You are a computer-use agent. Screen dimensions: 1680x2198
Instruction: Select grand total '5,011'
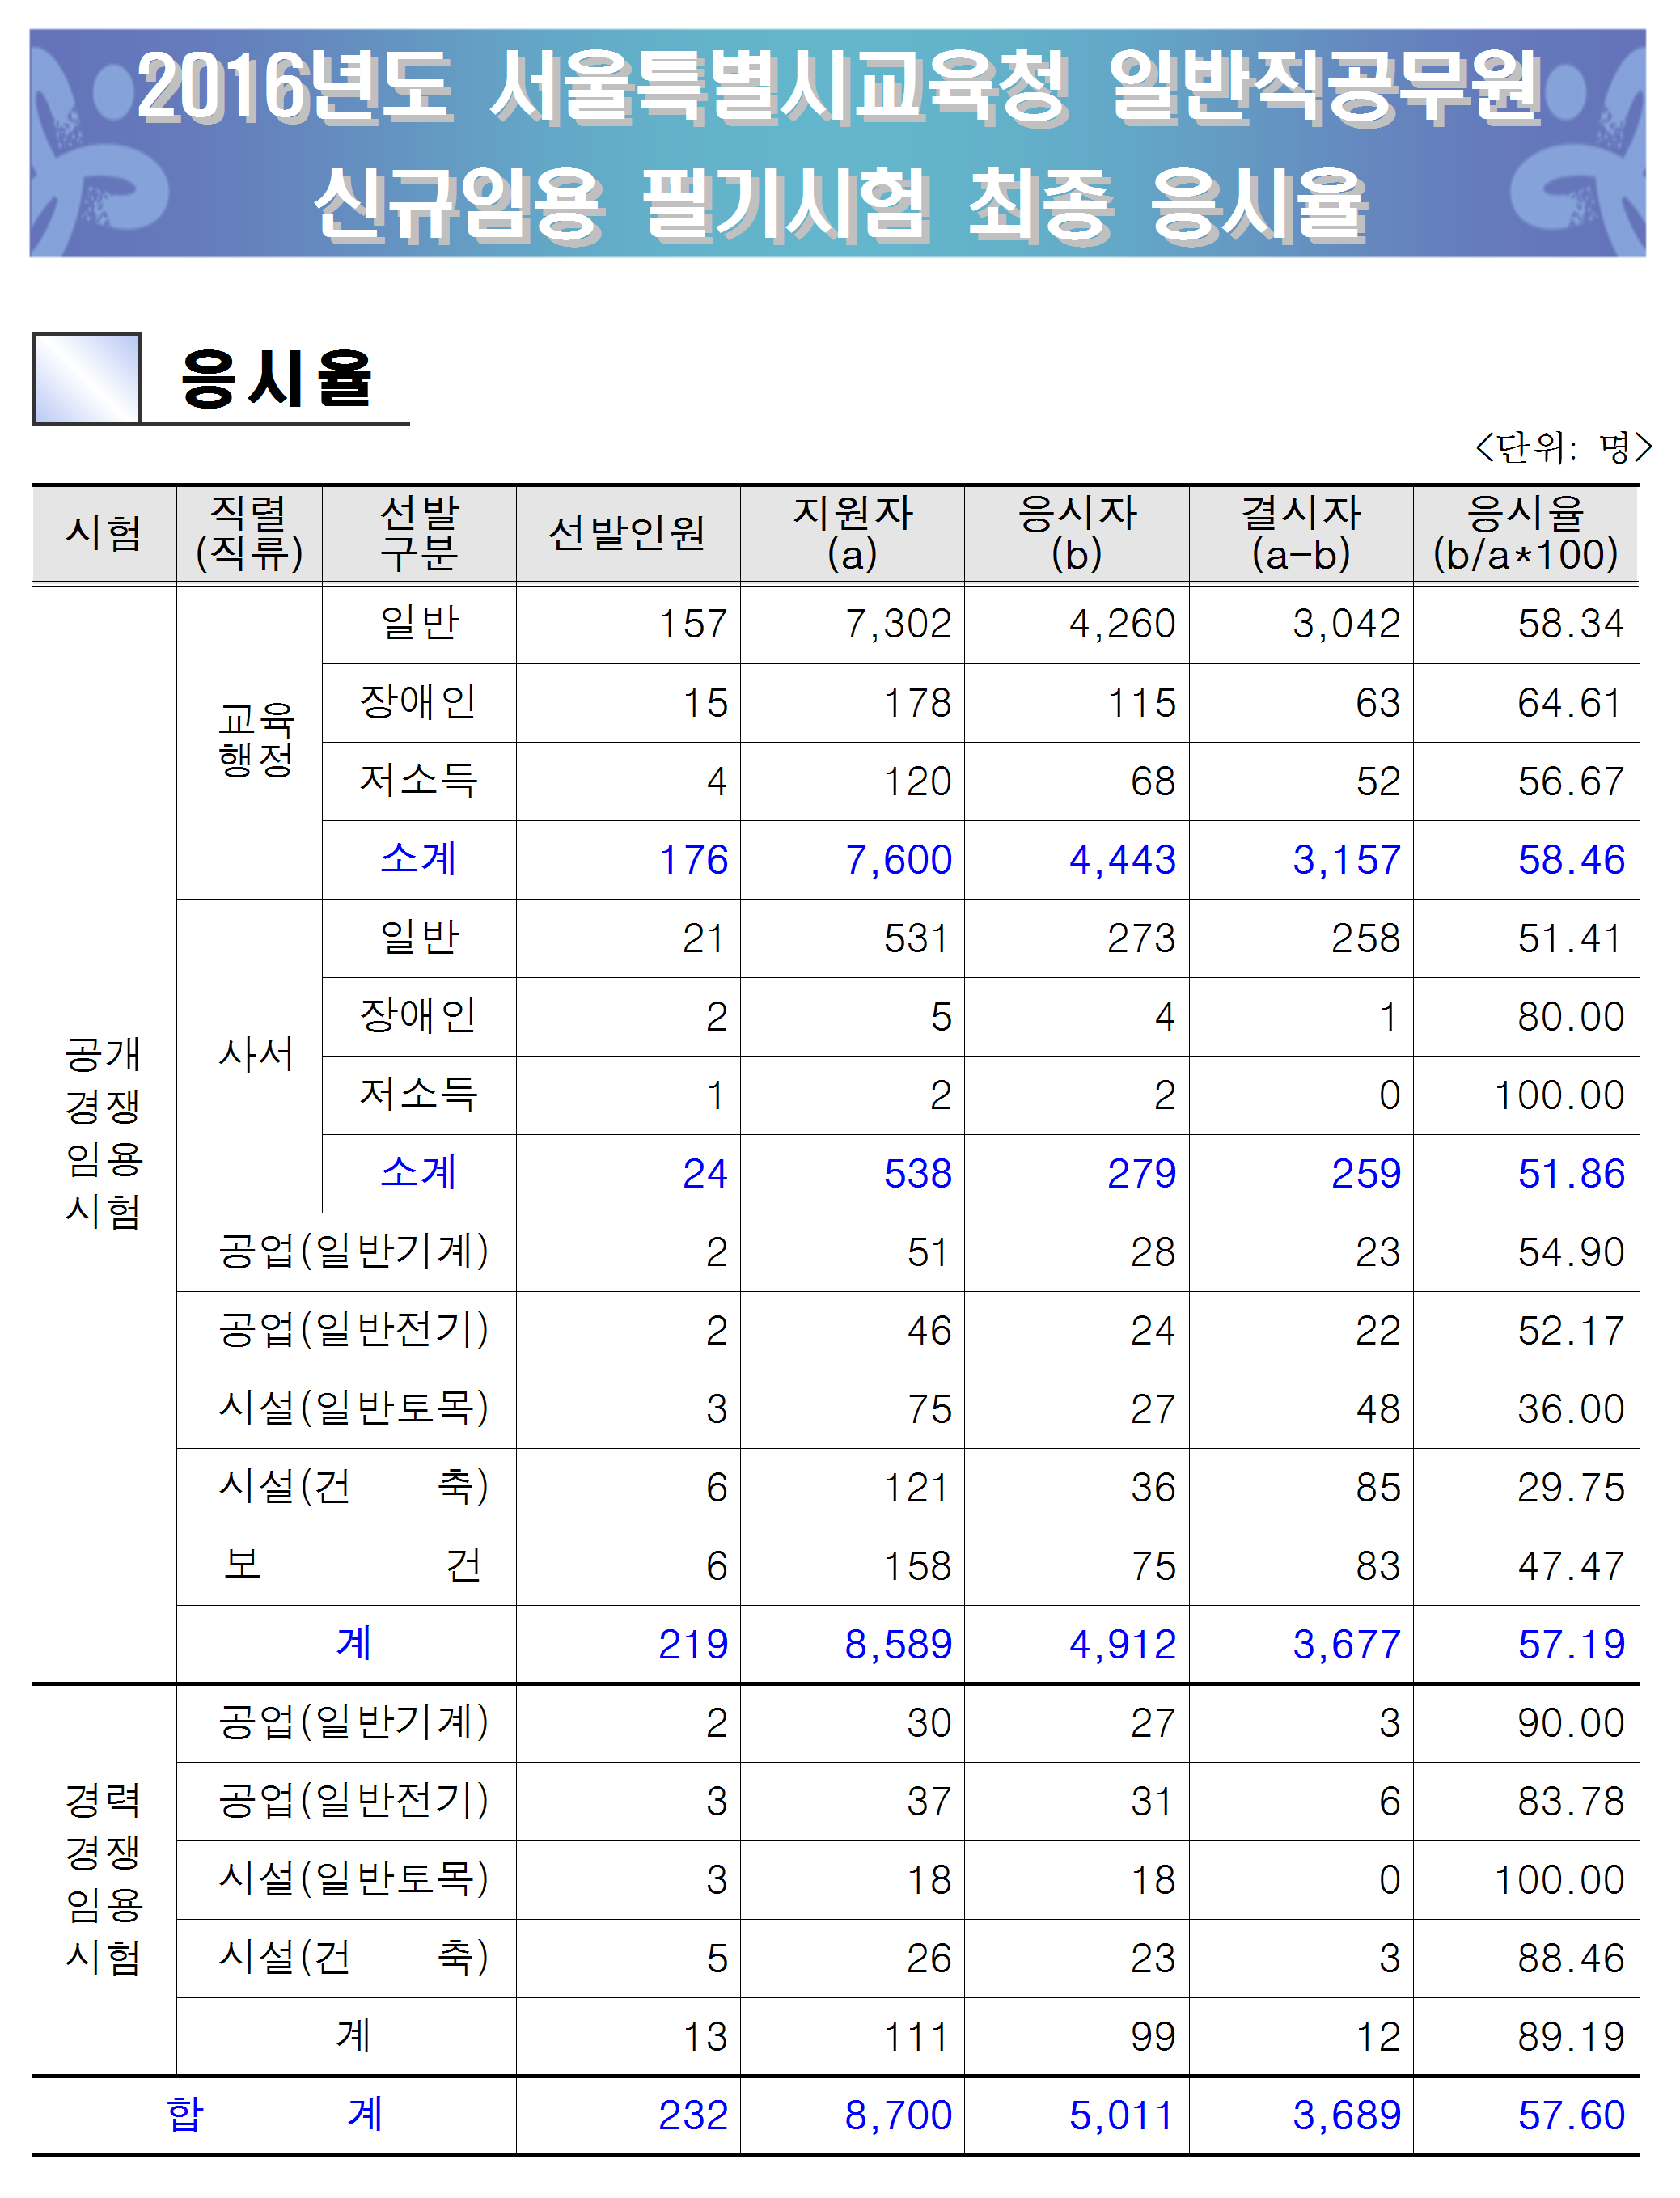click(x=1122, y=2116)
